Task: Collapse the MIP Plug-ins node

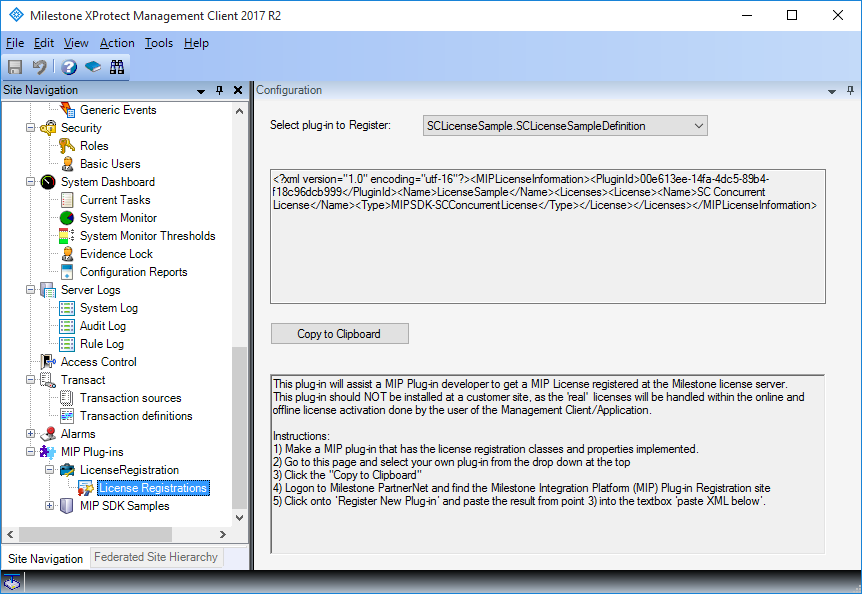Action: click(x=31, y=452)
